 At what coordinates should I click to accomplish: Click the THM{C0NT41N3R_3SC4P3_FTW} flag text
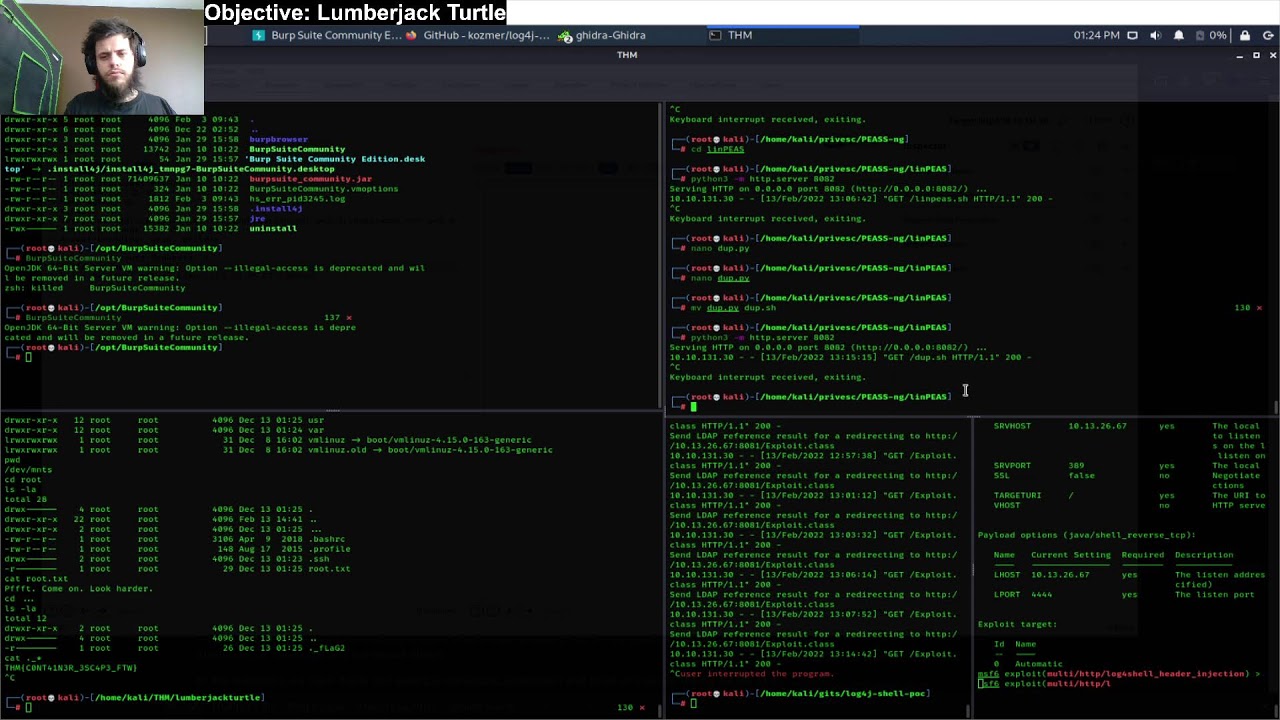[x=70, y=668]
